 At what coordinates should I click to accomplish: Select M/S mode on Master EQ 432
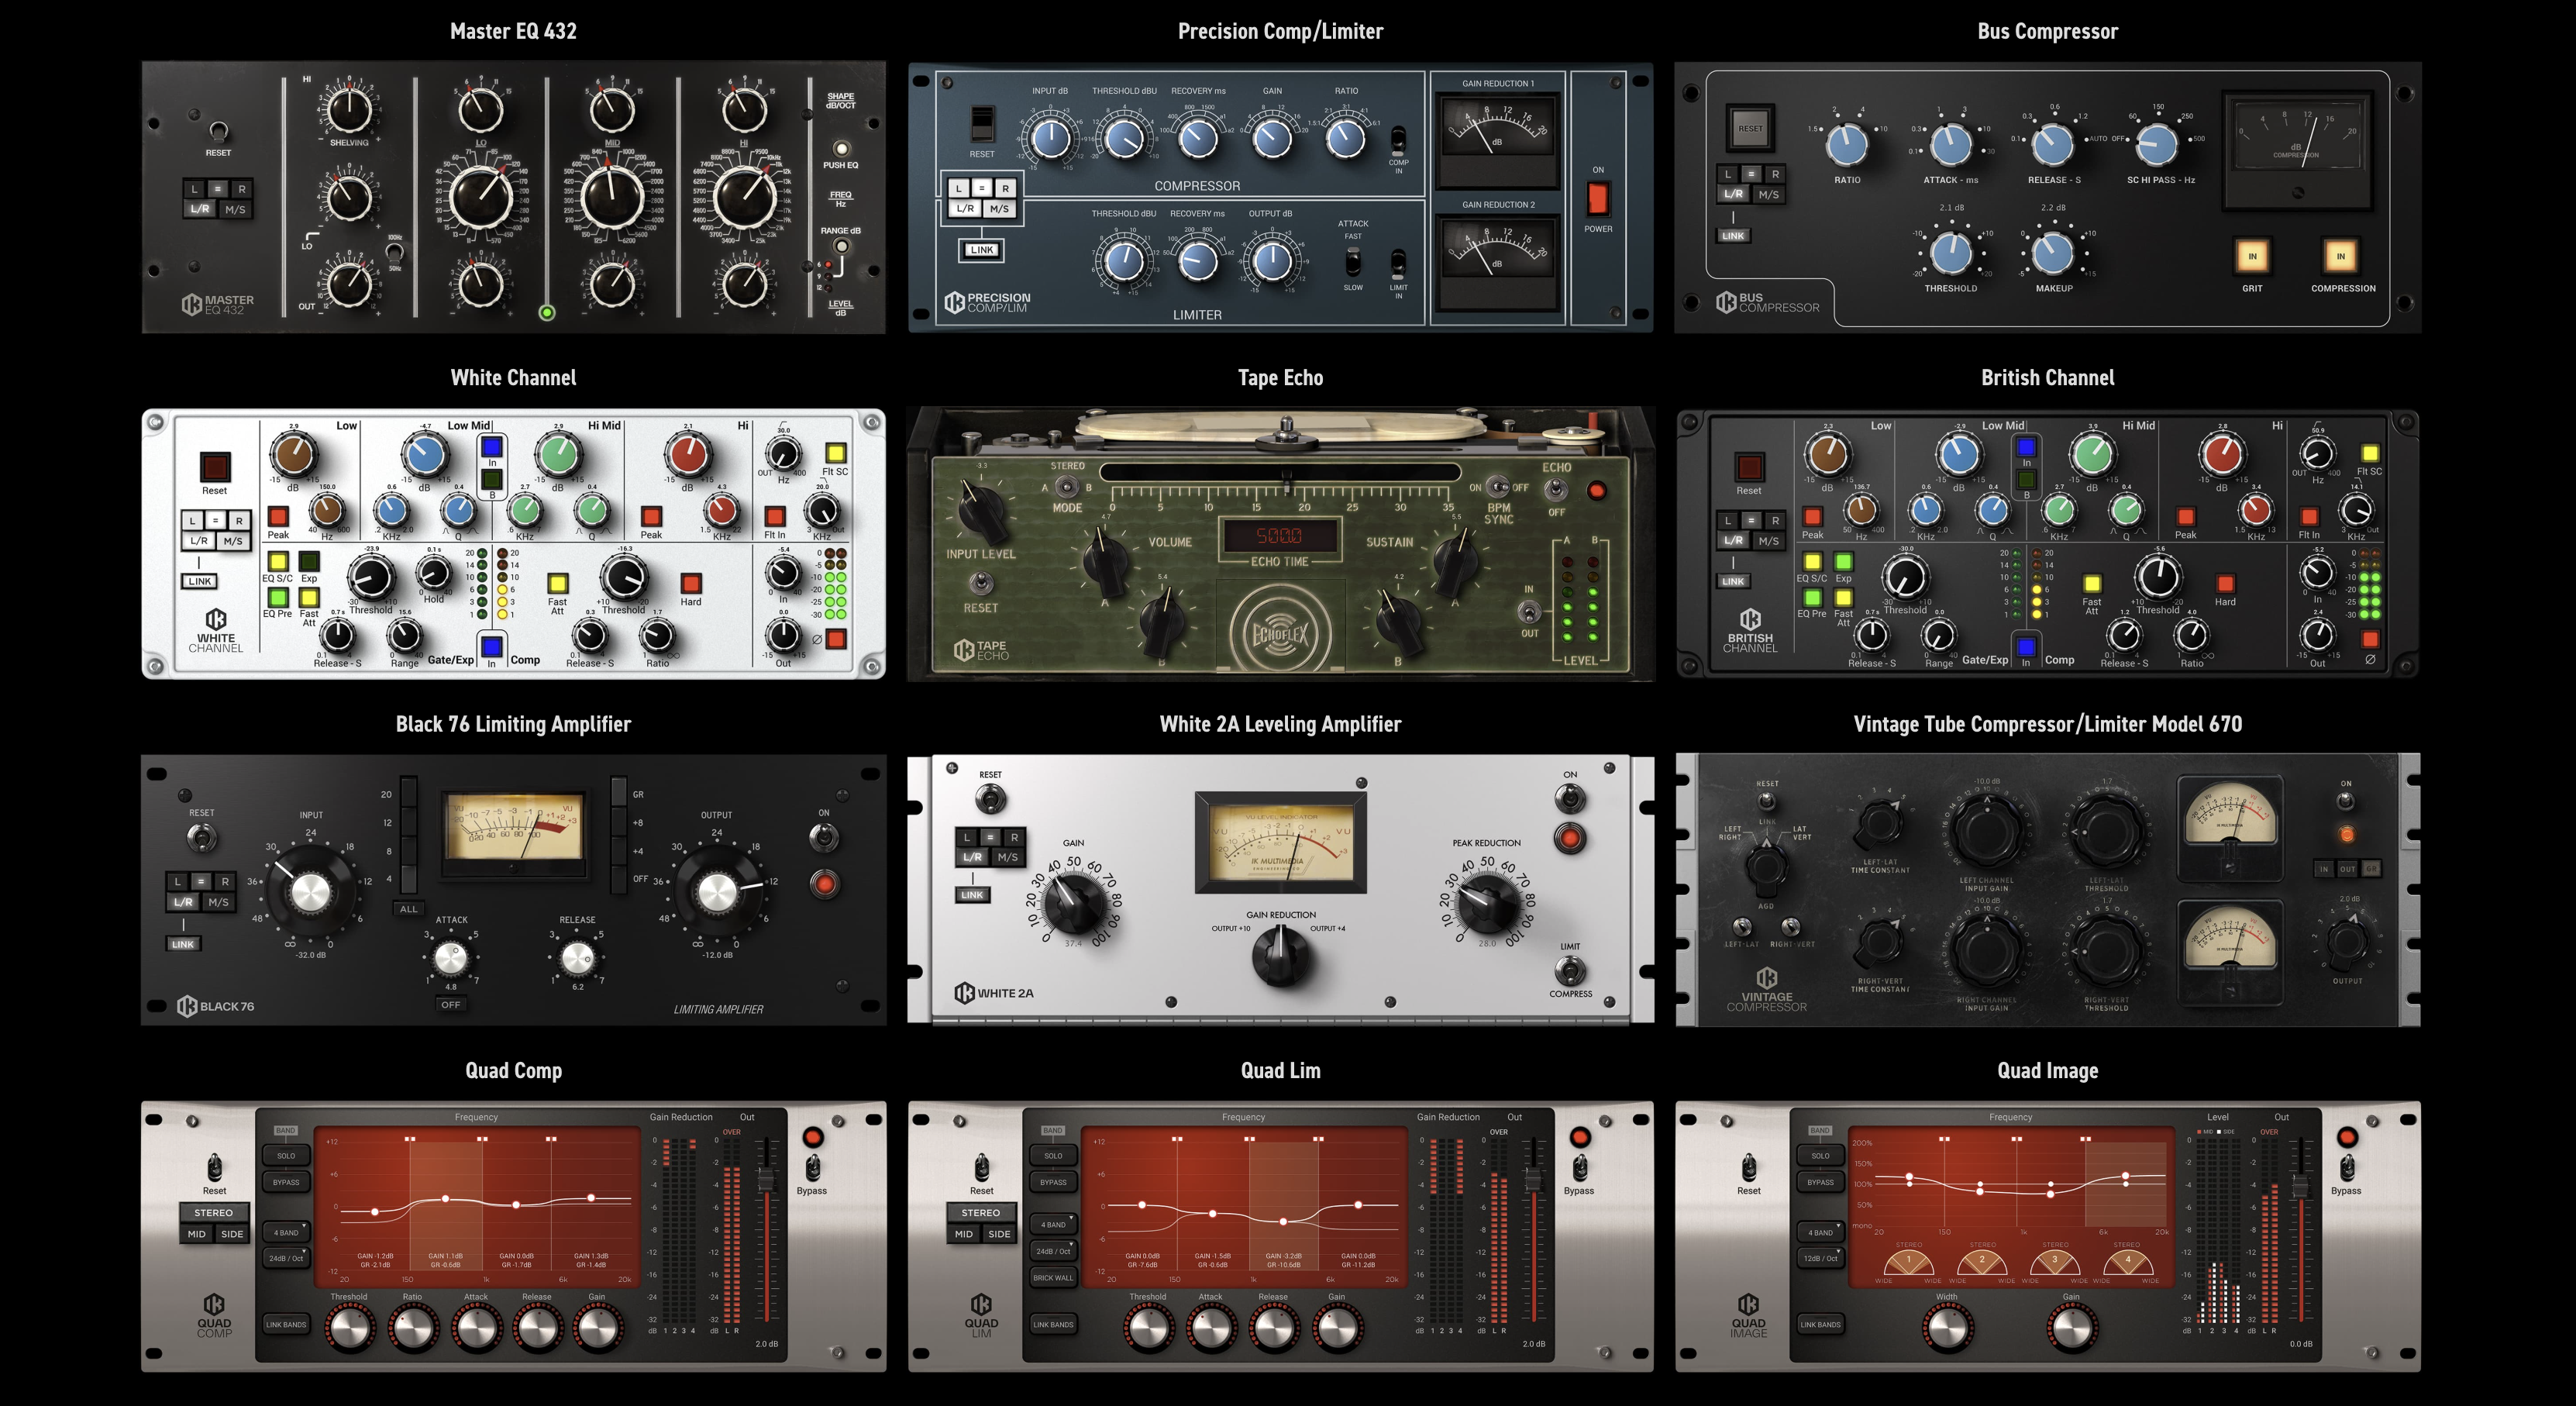point(235,210)
